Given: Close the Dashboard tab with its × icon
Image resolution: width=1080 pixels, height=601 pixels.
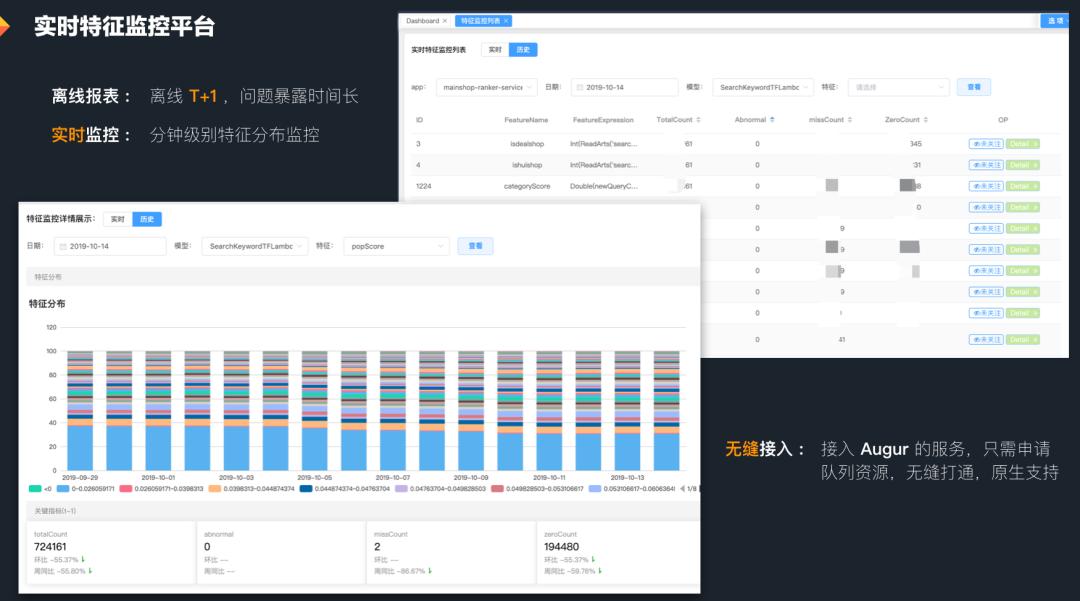Looking at the screenshot, I should [445, 20].
